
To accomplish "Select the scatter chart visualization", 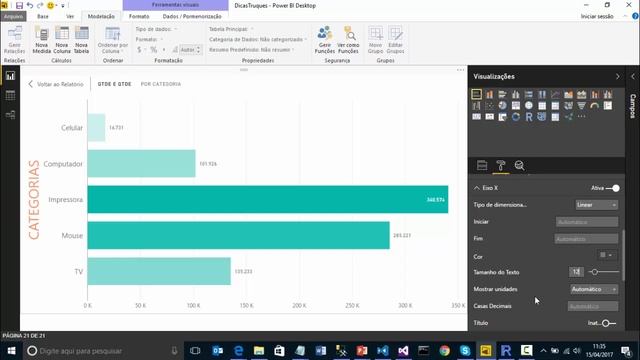I will pyautogui.click(x=489, y=106).
